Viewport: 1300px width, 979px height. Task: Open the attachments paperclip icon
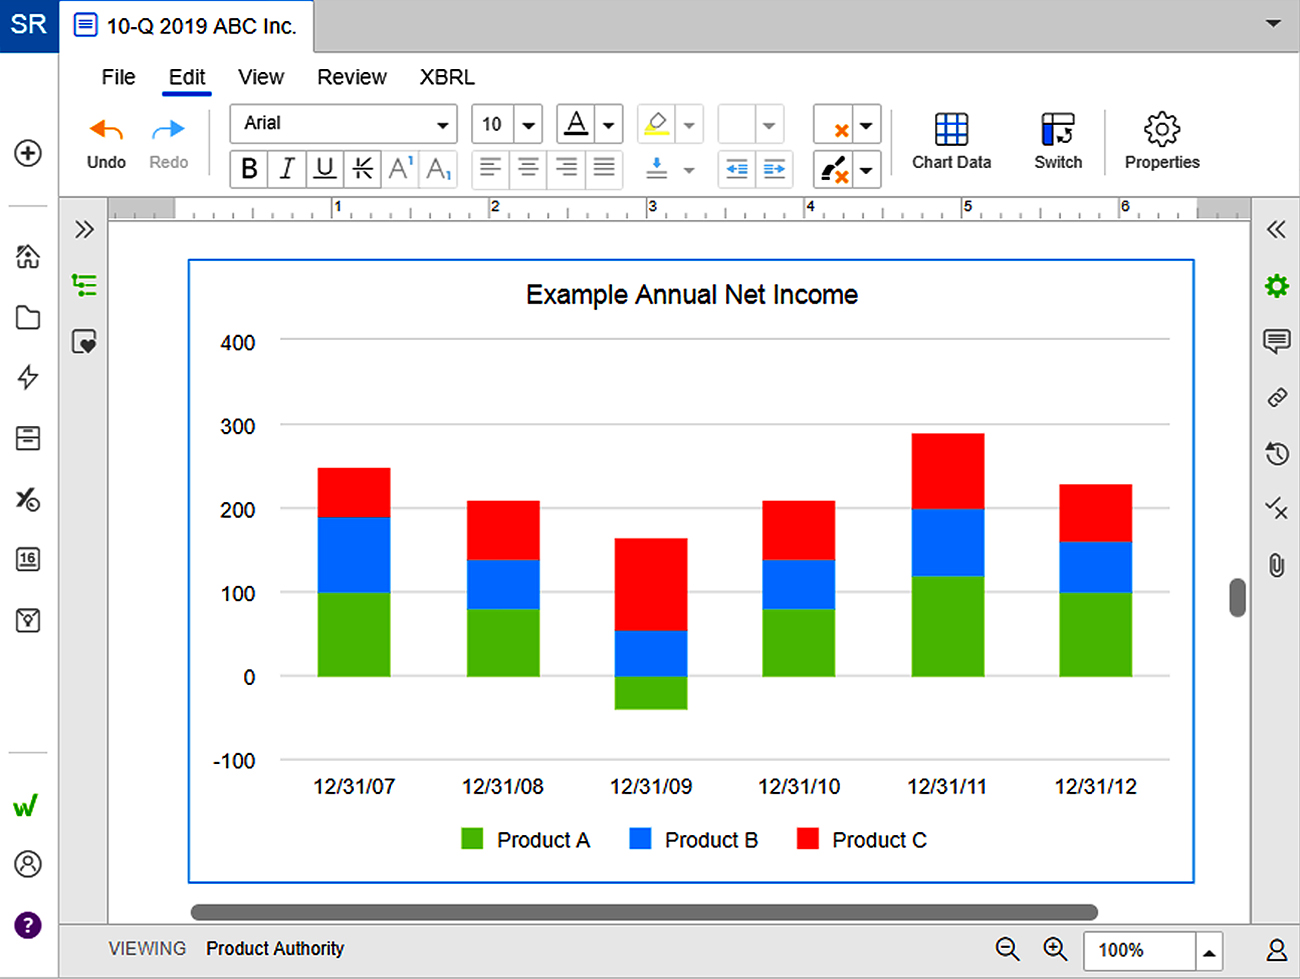1276,565
